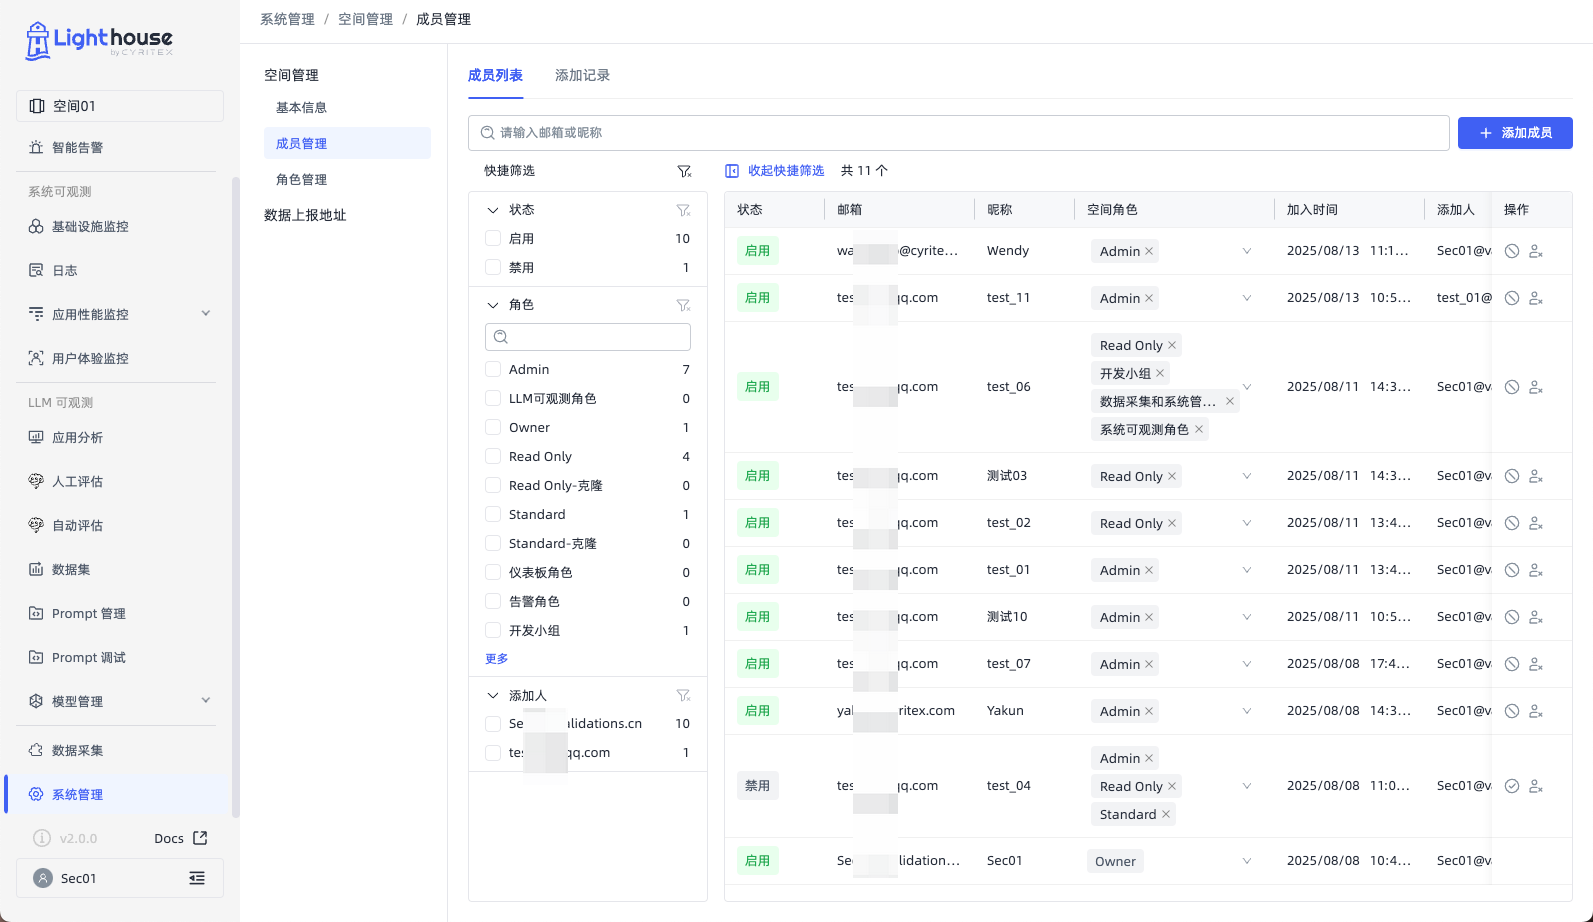Focus the email or nickname search box
Image resolution: width=1593 pixels, height=922 pixels.
click(959, 133)
